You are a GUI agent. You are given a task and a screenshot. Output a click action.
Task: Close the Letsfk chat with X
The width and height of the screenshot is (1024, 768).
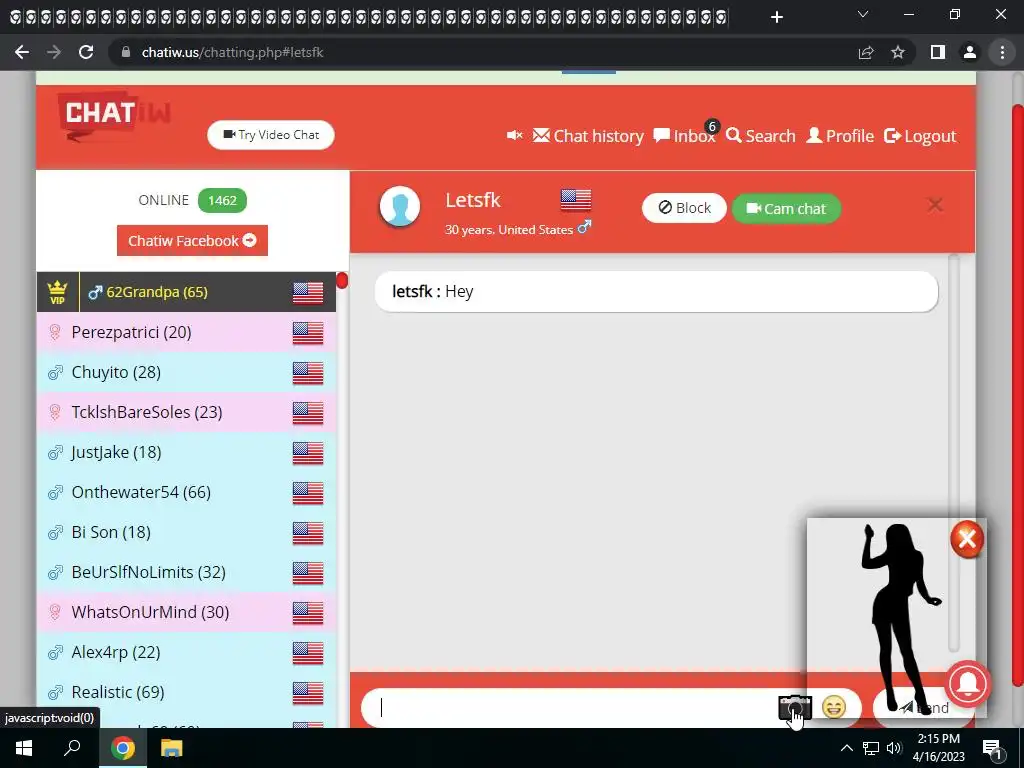tap(935, 205)
